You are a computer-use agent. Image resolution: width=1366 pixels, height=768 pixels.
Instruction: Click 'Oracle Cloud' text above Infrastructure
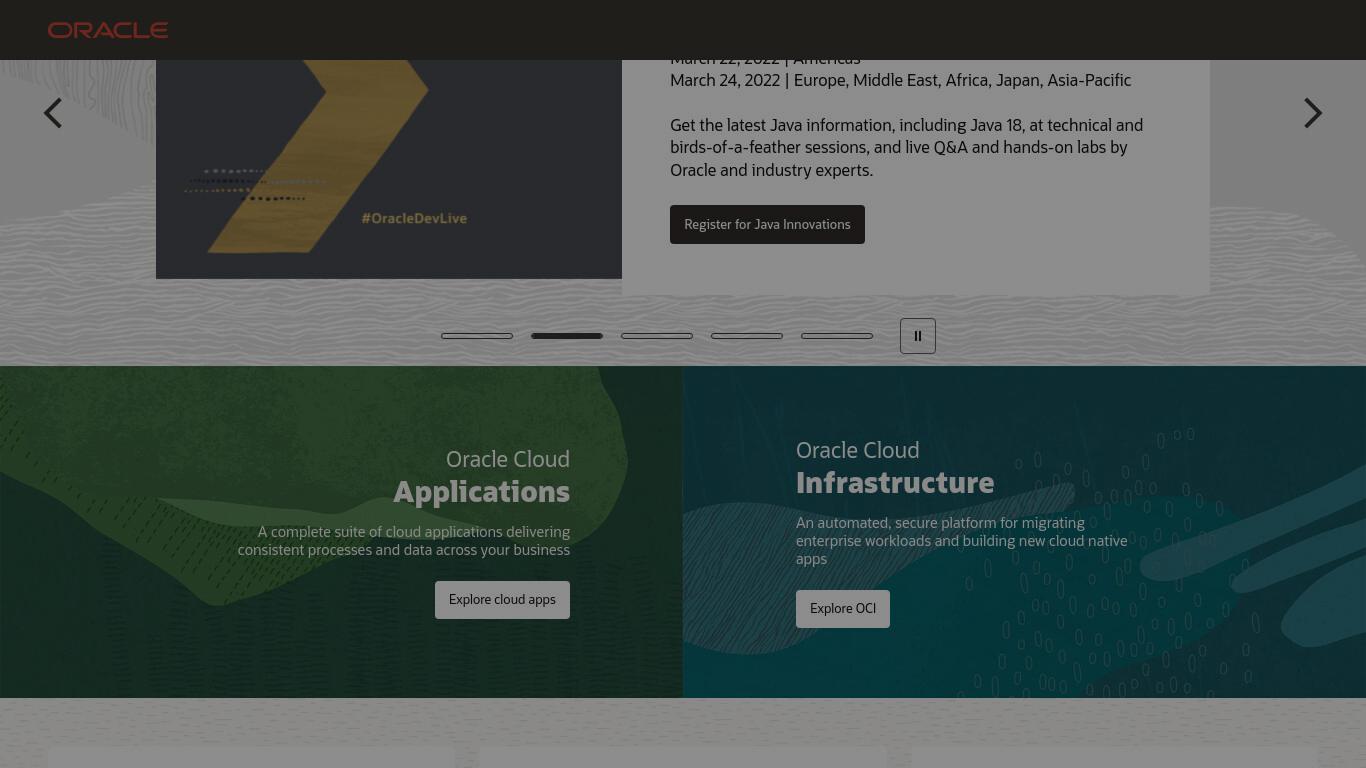click(x=857, y=450)
